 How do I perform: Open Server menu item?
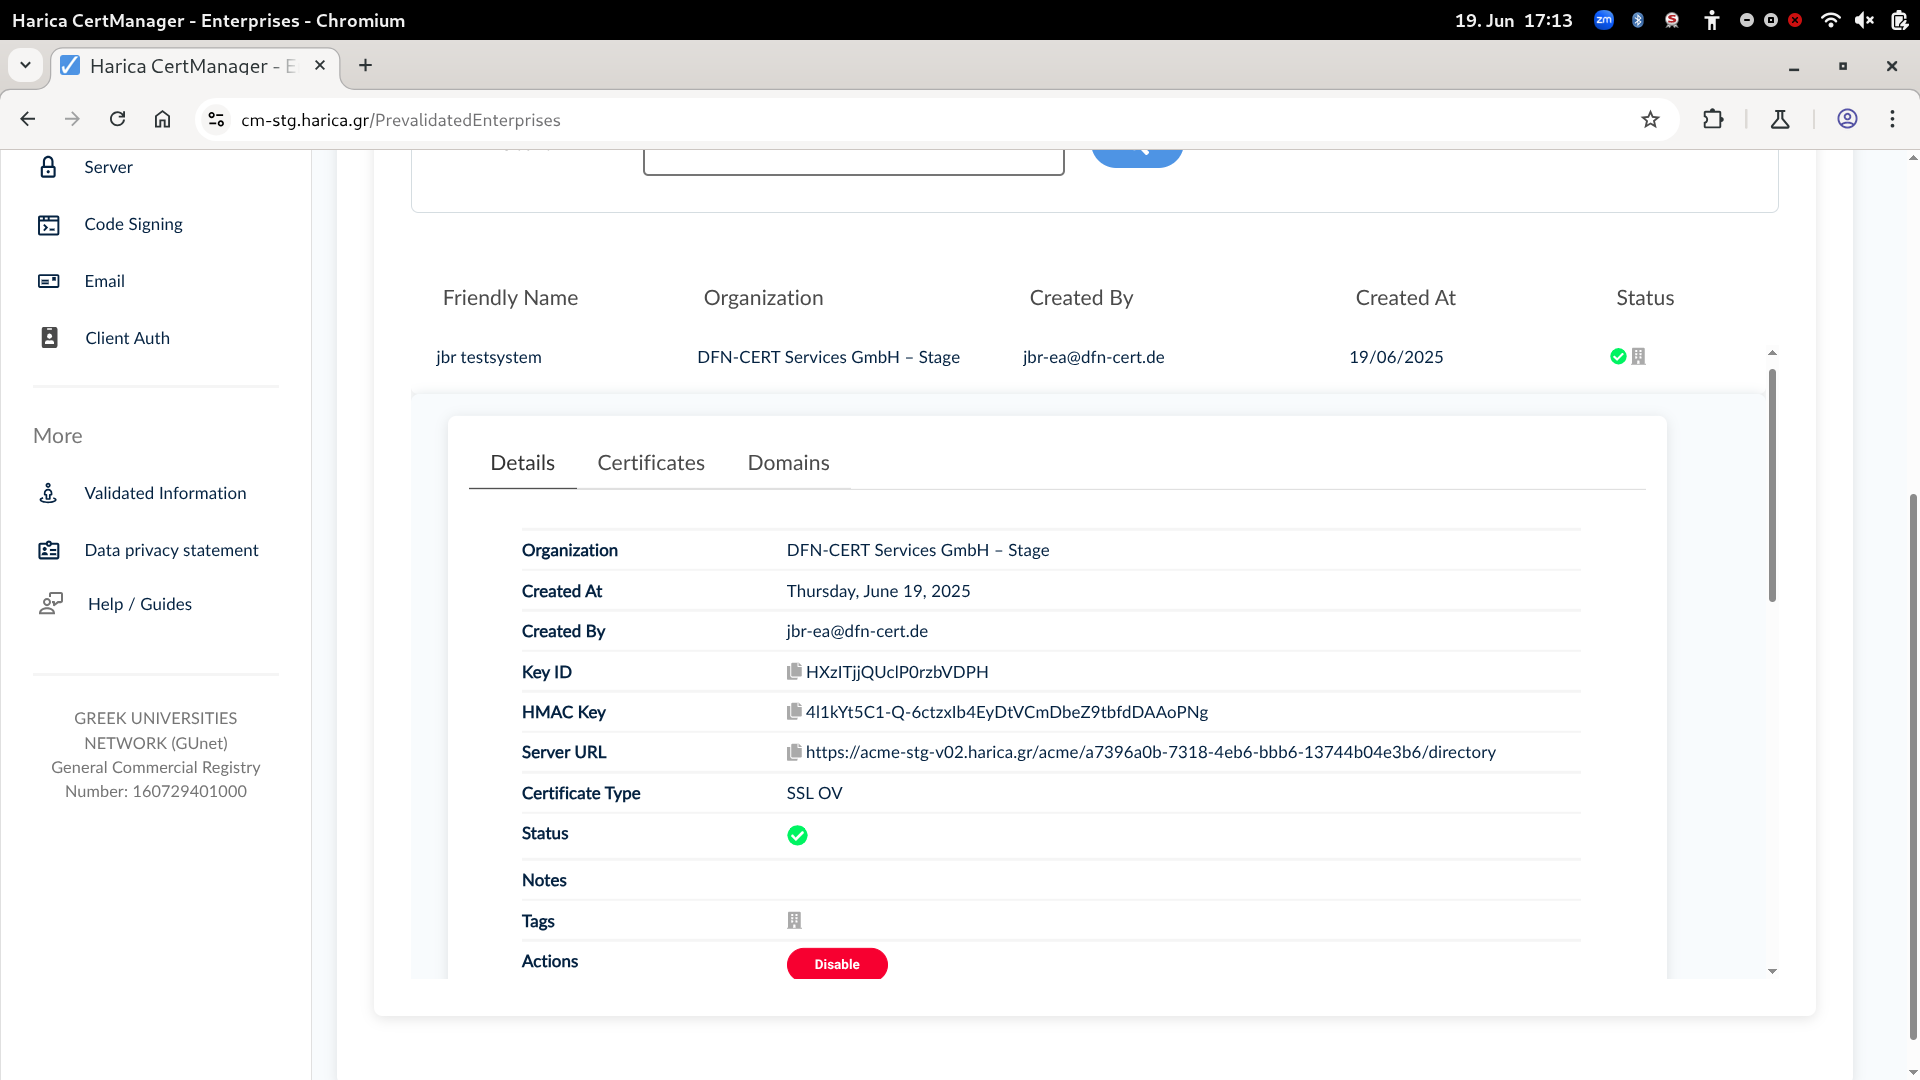108,167
